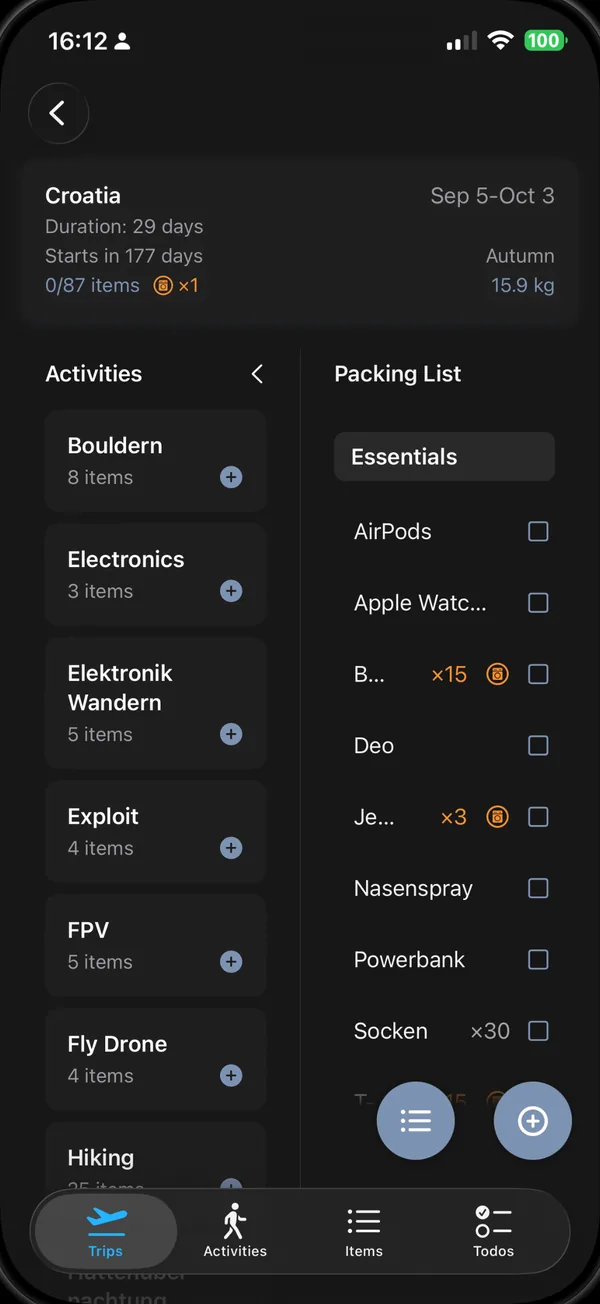
Task: Add the Exploit activity with plus icon
Action: point(231,848)
